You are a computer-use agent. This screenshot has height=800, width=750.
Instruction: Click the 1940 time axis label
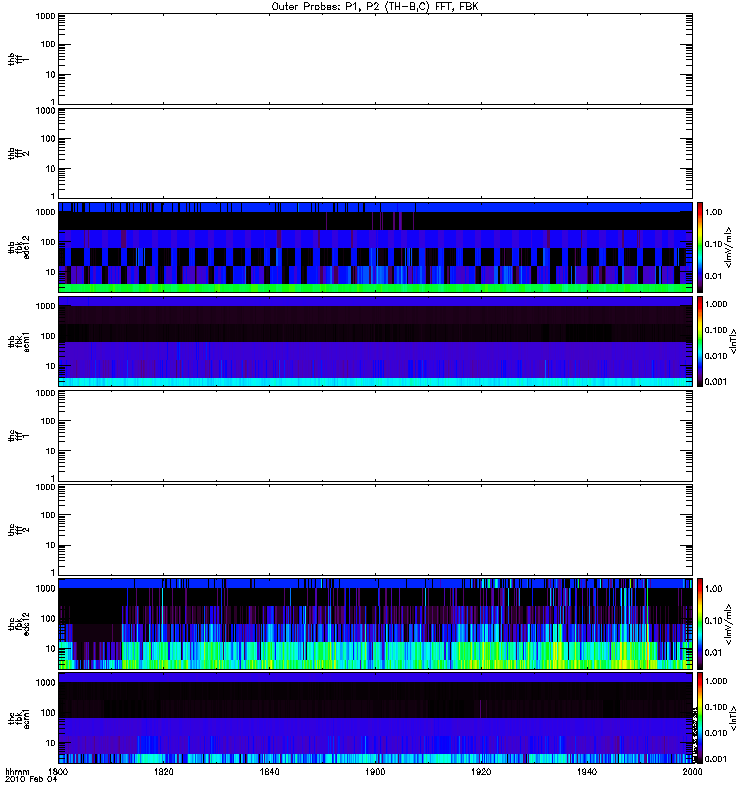coord(587,771)
